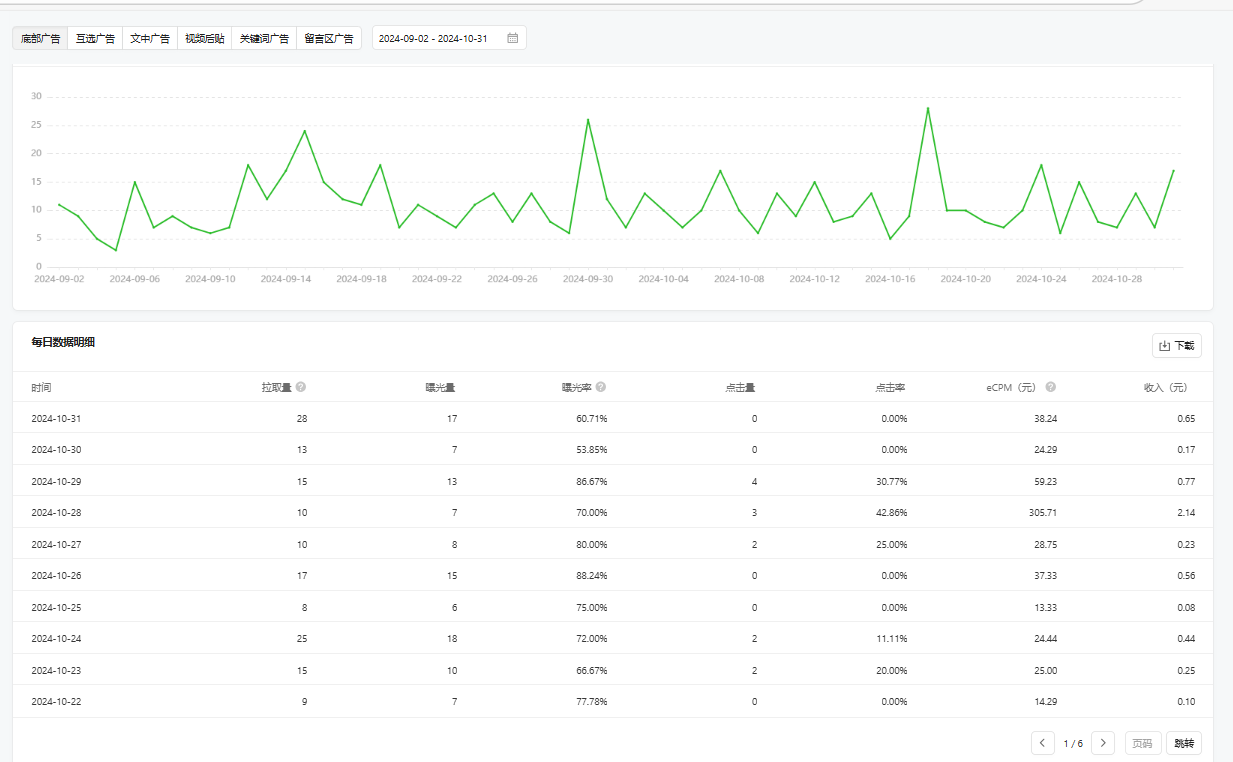Click the help icon next to eCPM（元）
The width and height of the screenshot is (1233, 762).
click(x=1051, y=387)
